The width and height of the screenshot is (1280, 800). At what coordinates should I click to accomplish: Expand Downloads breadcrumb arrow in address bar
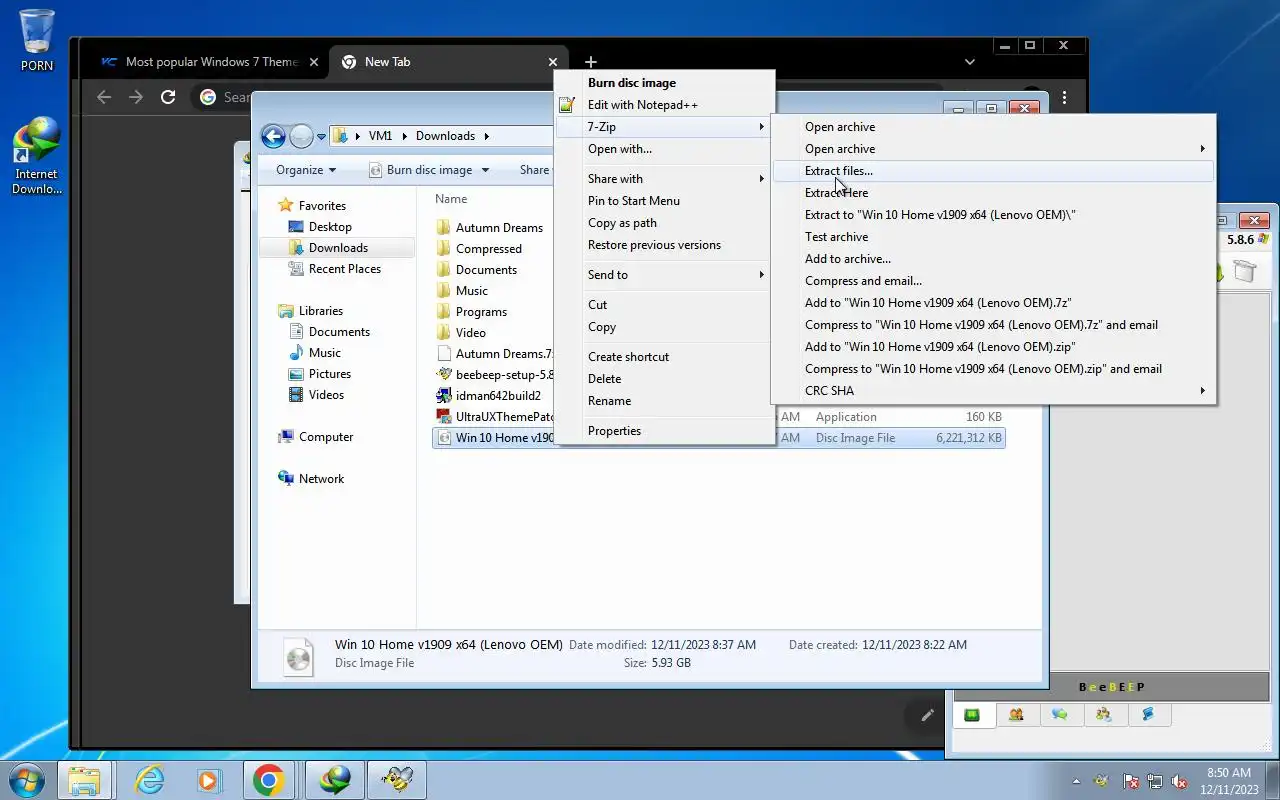pos(487,136)
